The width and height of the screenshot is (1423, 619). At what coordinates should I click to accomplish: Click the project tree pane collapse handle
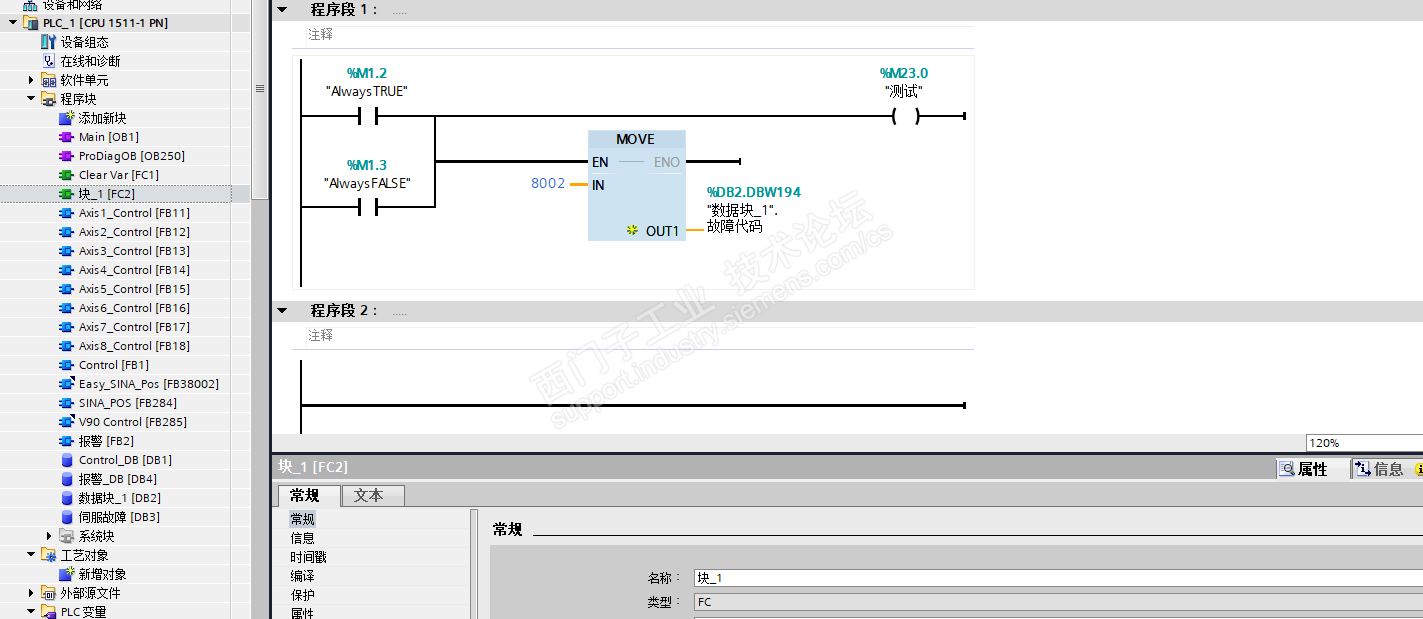click(260, 89)
